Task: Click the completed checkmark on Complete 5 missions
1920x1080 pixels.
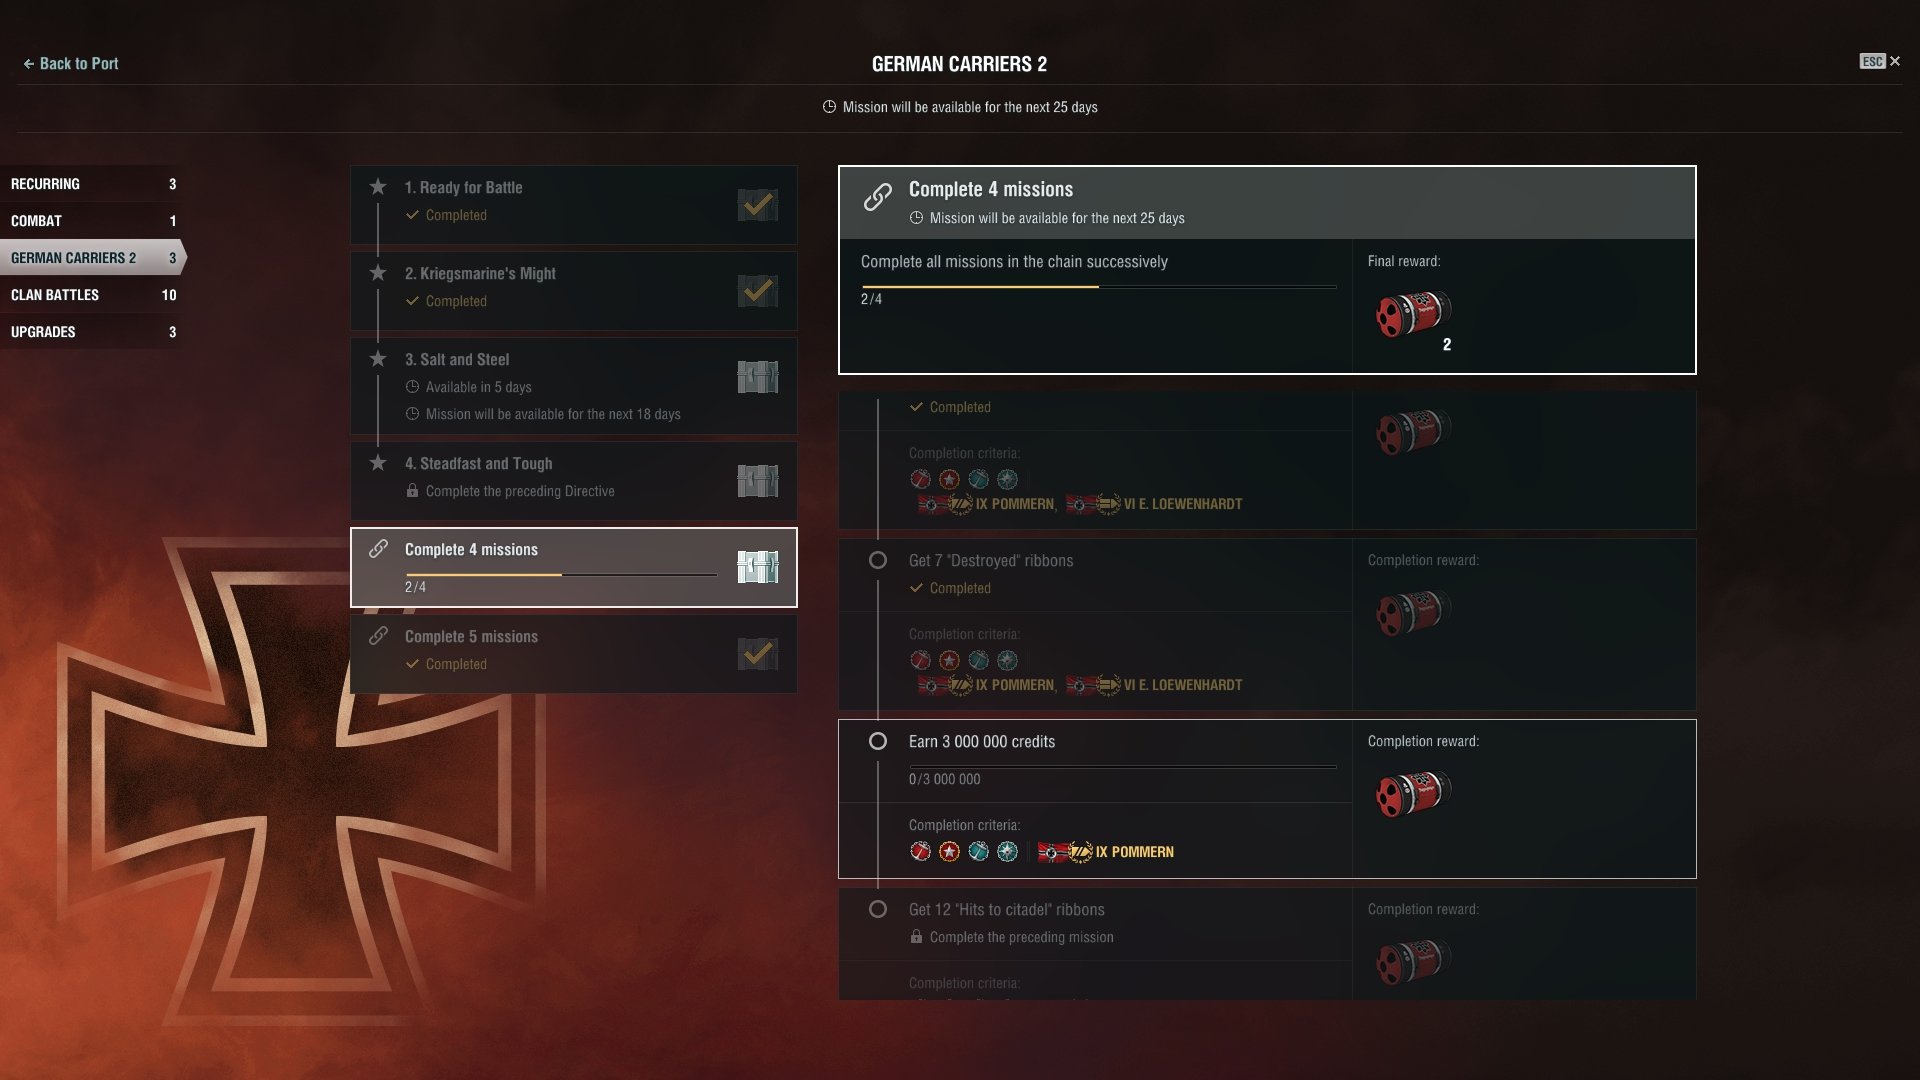Action: (x=757, y=654)
